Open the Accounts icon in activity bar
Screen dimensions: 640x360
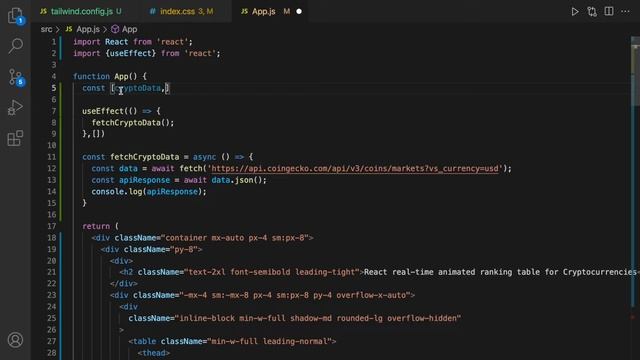[16, 340]
